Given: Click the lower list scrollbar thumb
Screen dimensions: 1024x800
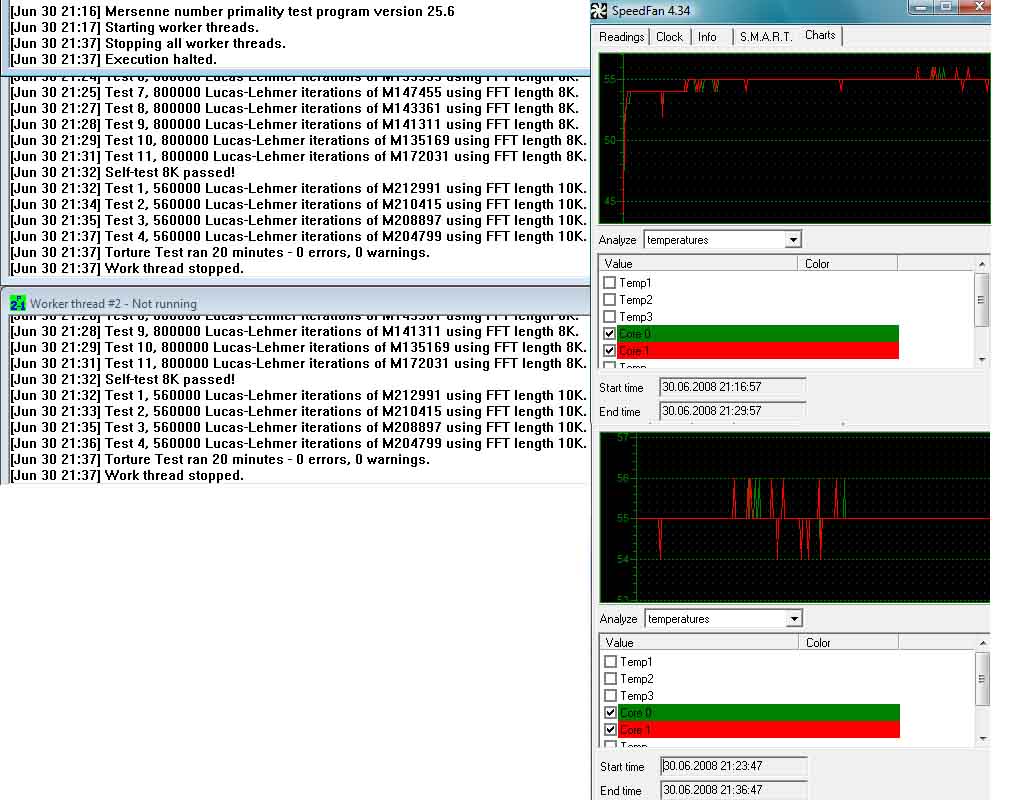Looking at the screenshot, I should pyautogui.click(x=982, y=679).
